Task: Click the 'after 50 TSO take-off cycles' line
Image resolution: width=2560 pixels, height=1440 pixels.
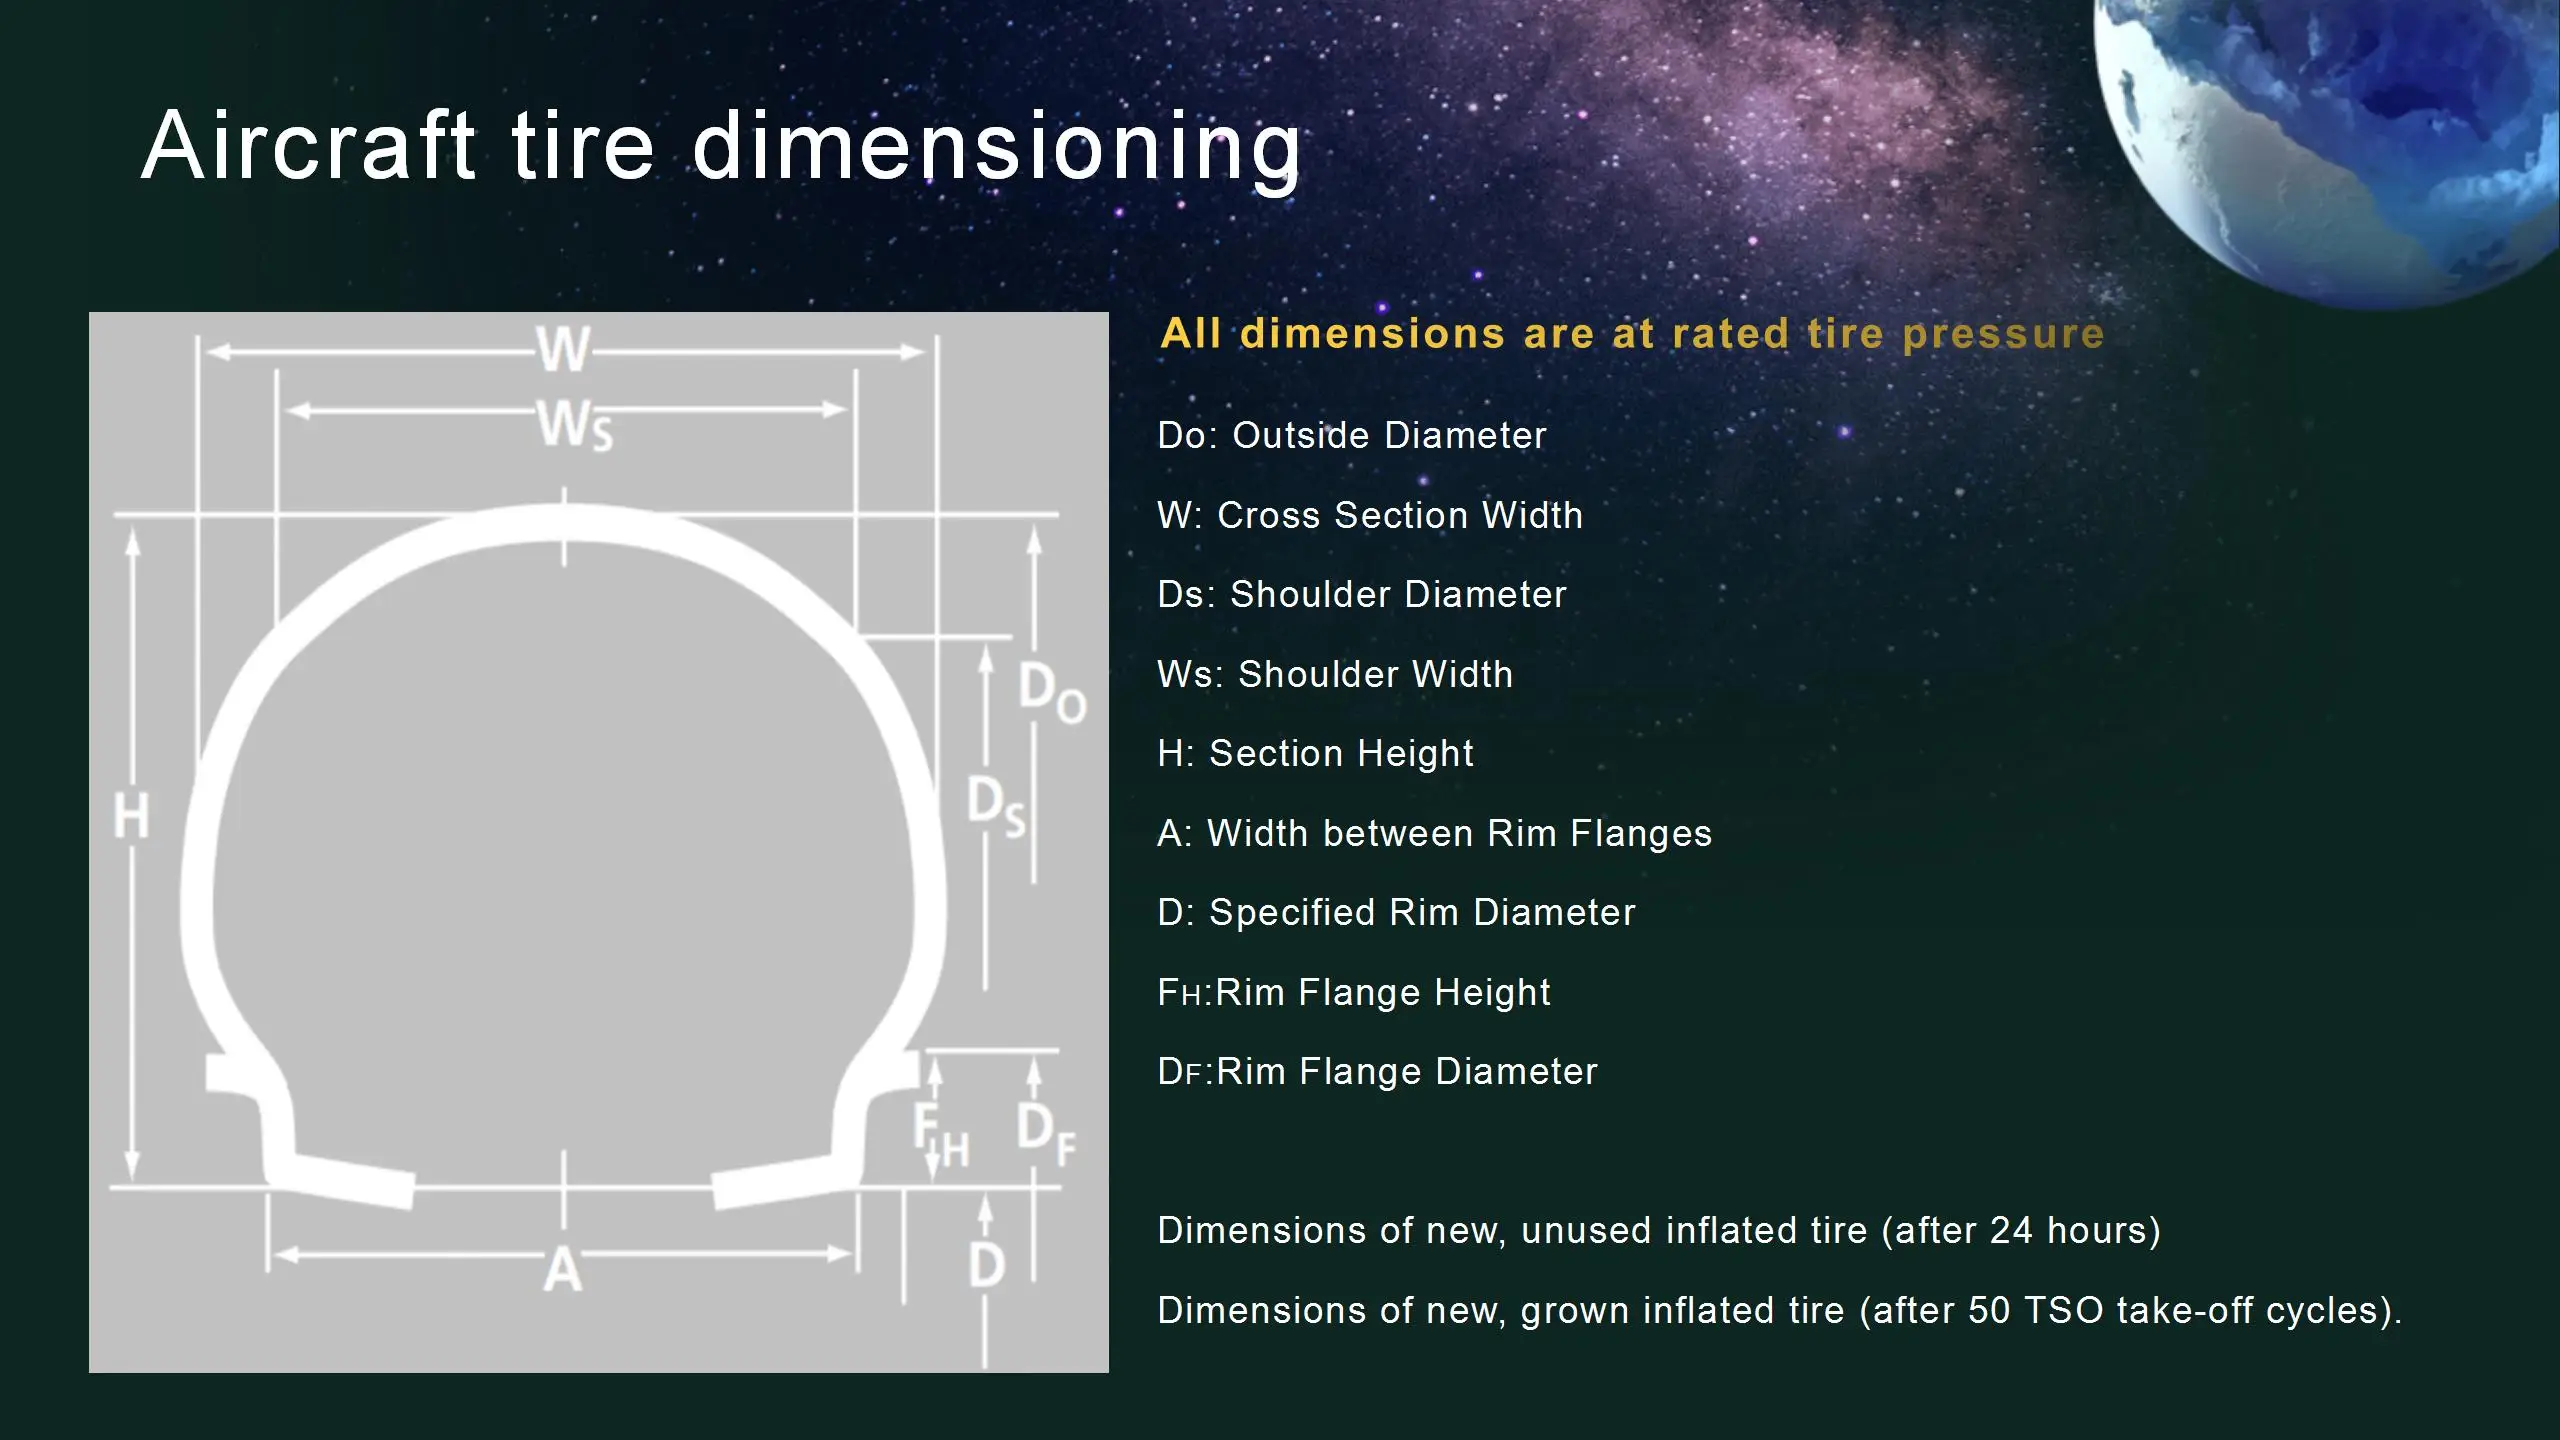Action: pos(1779,1311)
